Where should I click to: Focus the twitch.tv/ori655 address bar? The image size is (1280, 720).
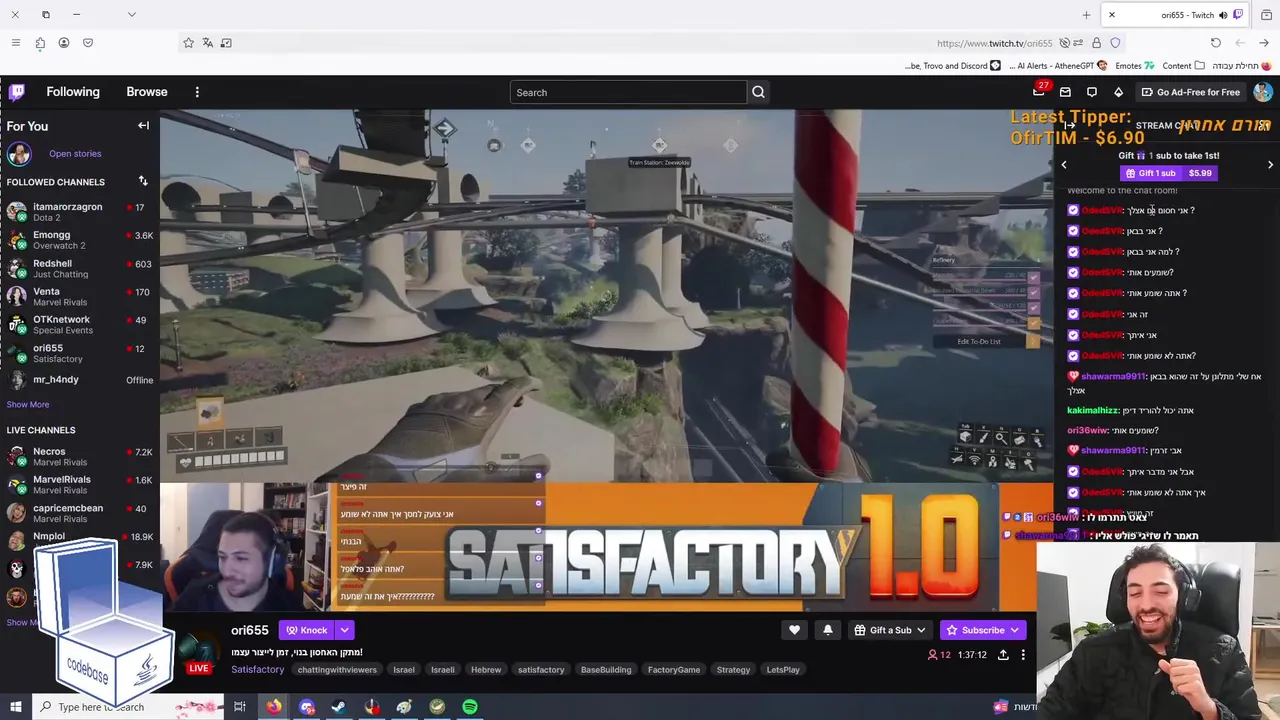coord(650,43)
